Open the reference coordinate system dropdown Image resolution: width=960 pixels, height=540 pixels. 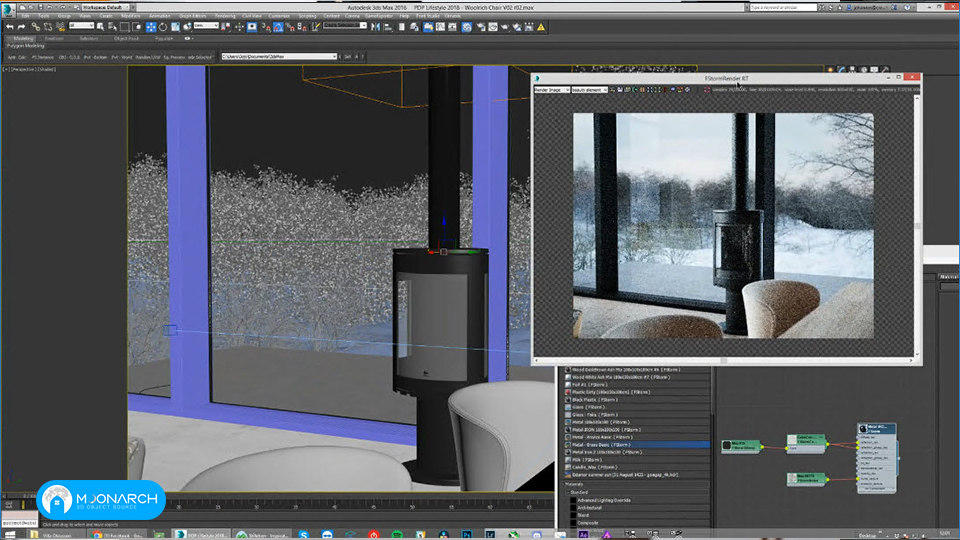pyautogui.click(x=206, y=26)
